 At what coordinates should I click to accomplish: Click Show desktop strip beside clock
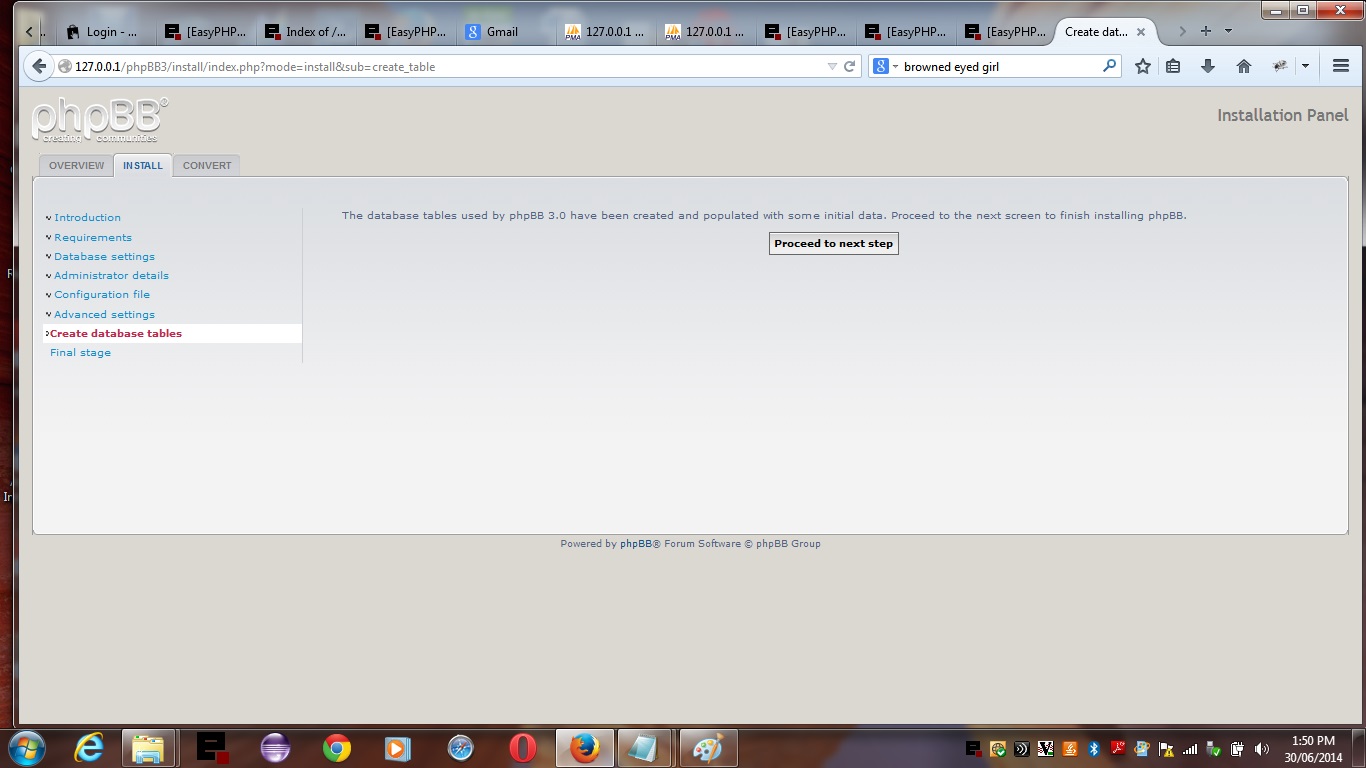click(x=1359, y=748)
